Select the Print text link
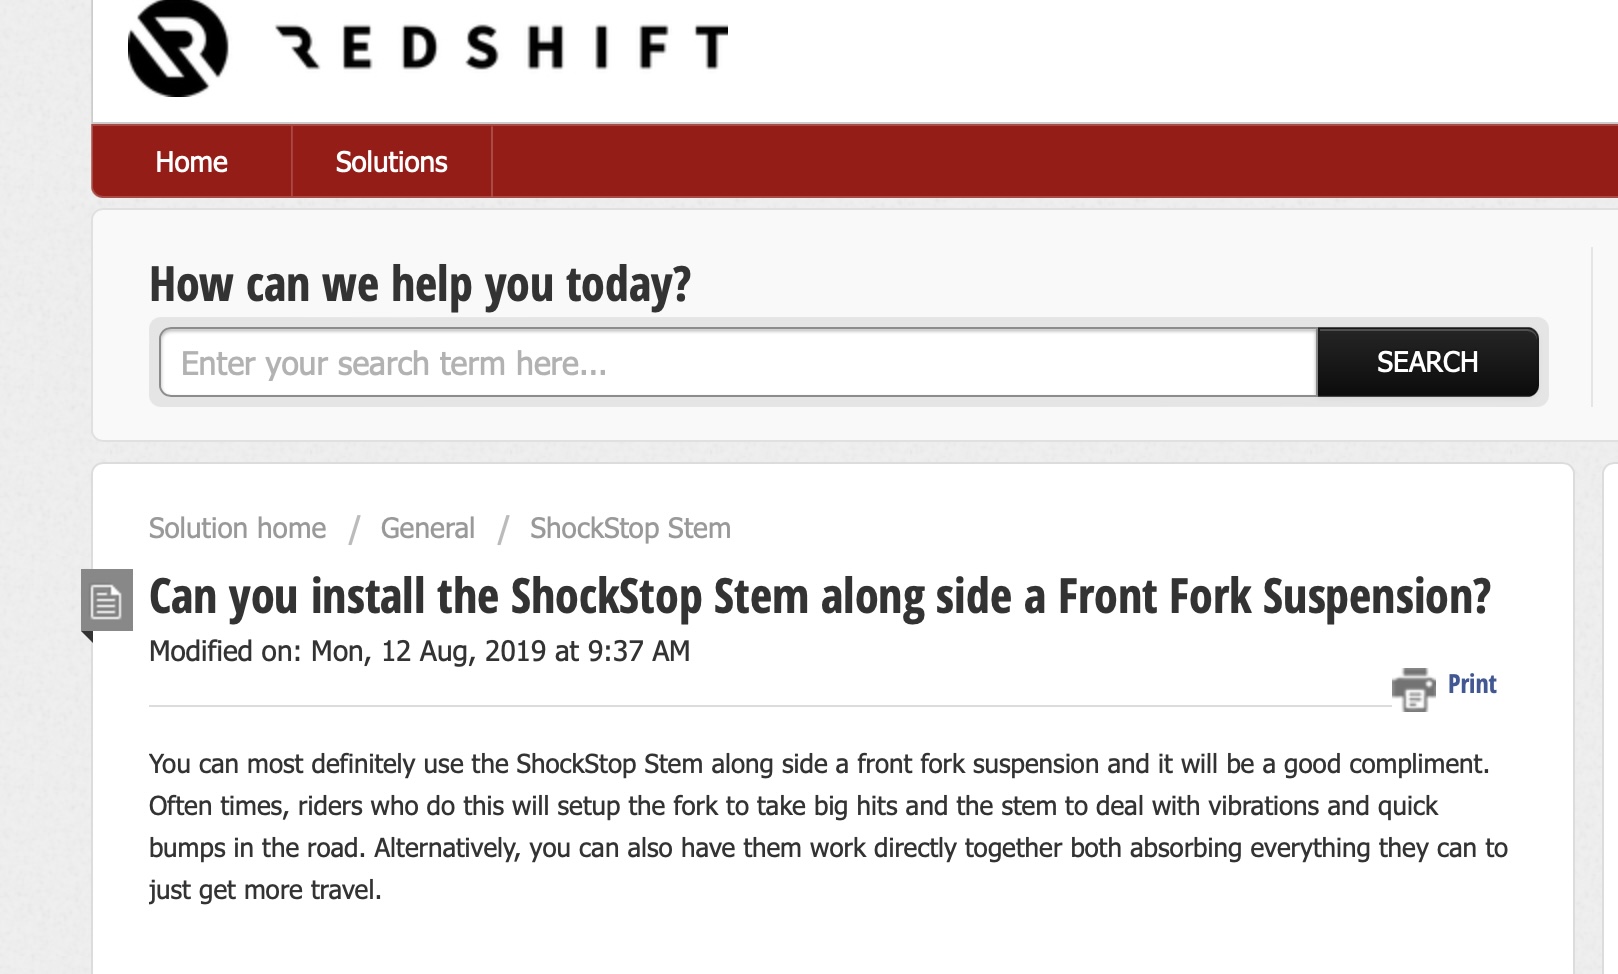This screenshot has height=974, width=1618. point(1472,684)
